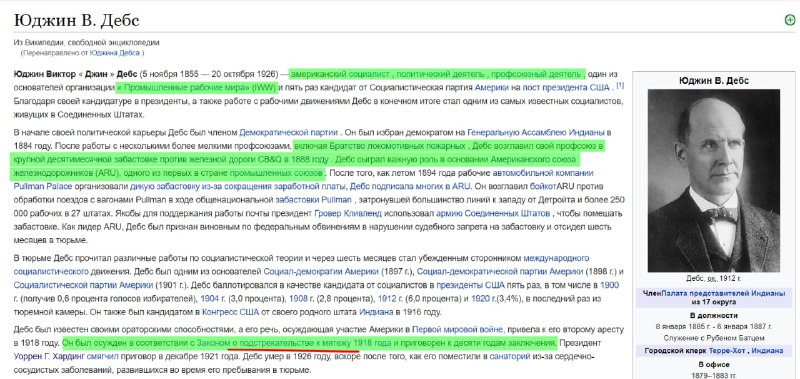Click the 'президента США' link in intro
This screenshot has width=800, height=379.
click(575, 87)
